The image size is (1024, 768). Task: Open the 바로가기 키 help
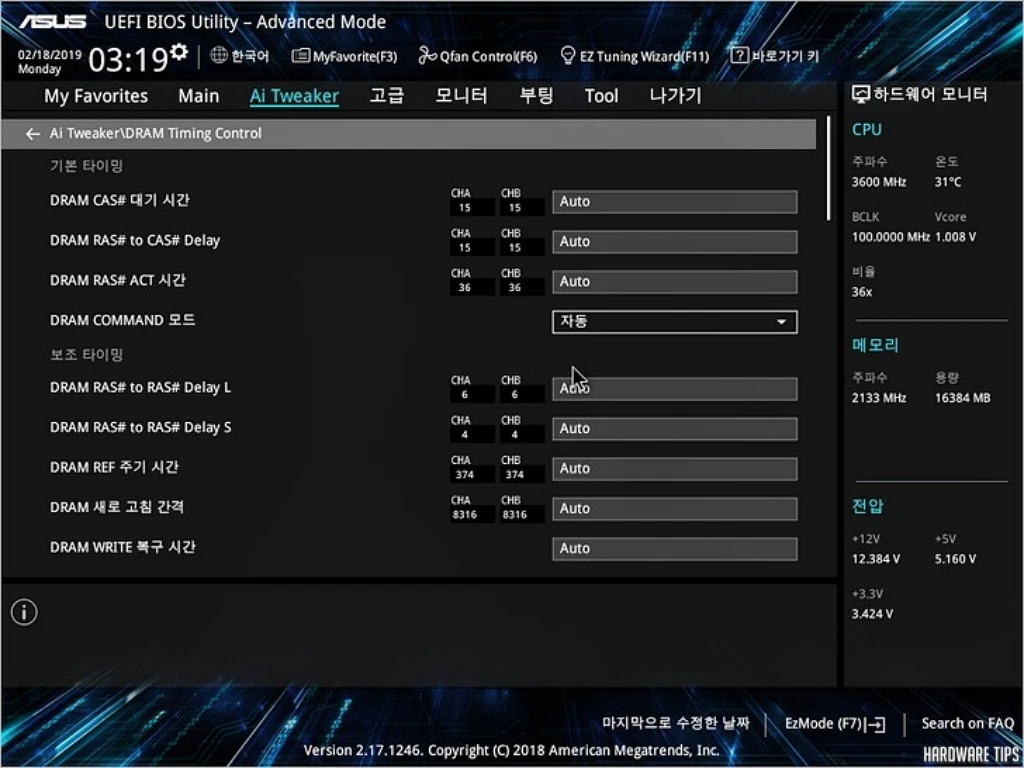[x=775, y=56]
